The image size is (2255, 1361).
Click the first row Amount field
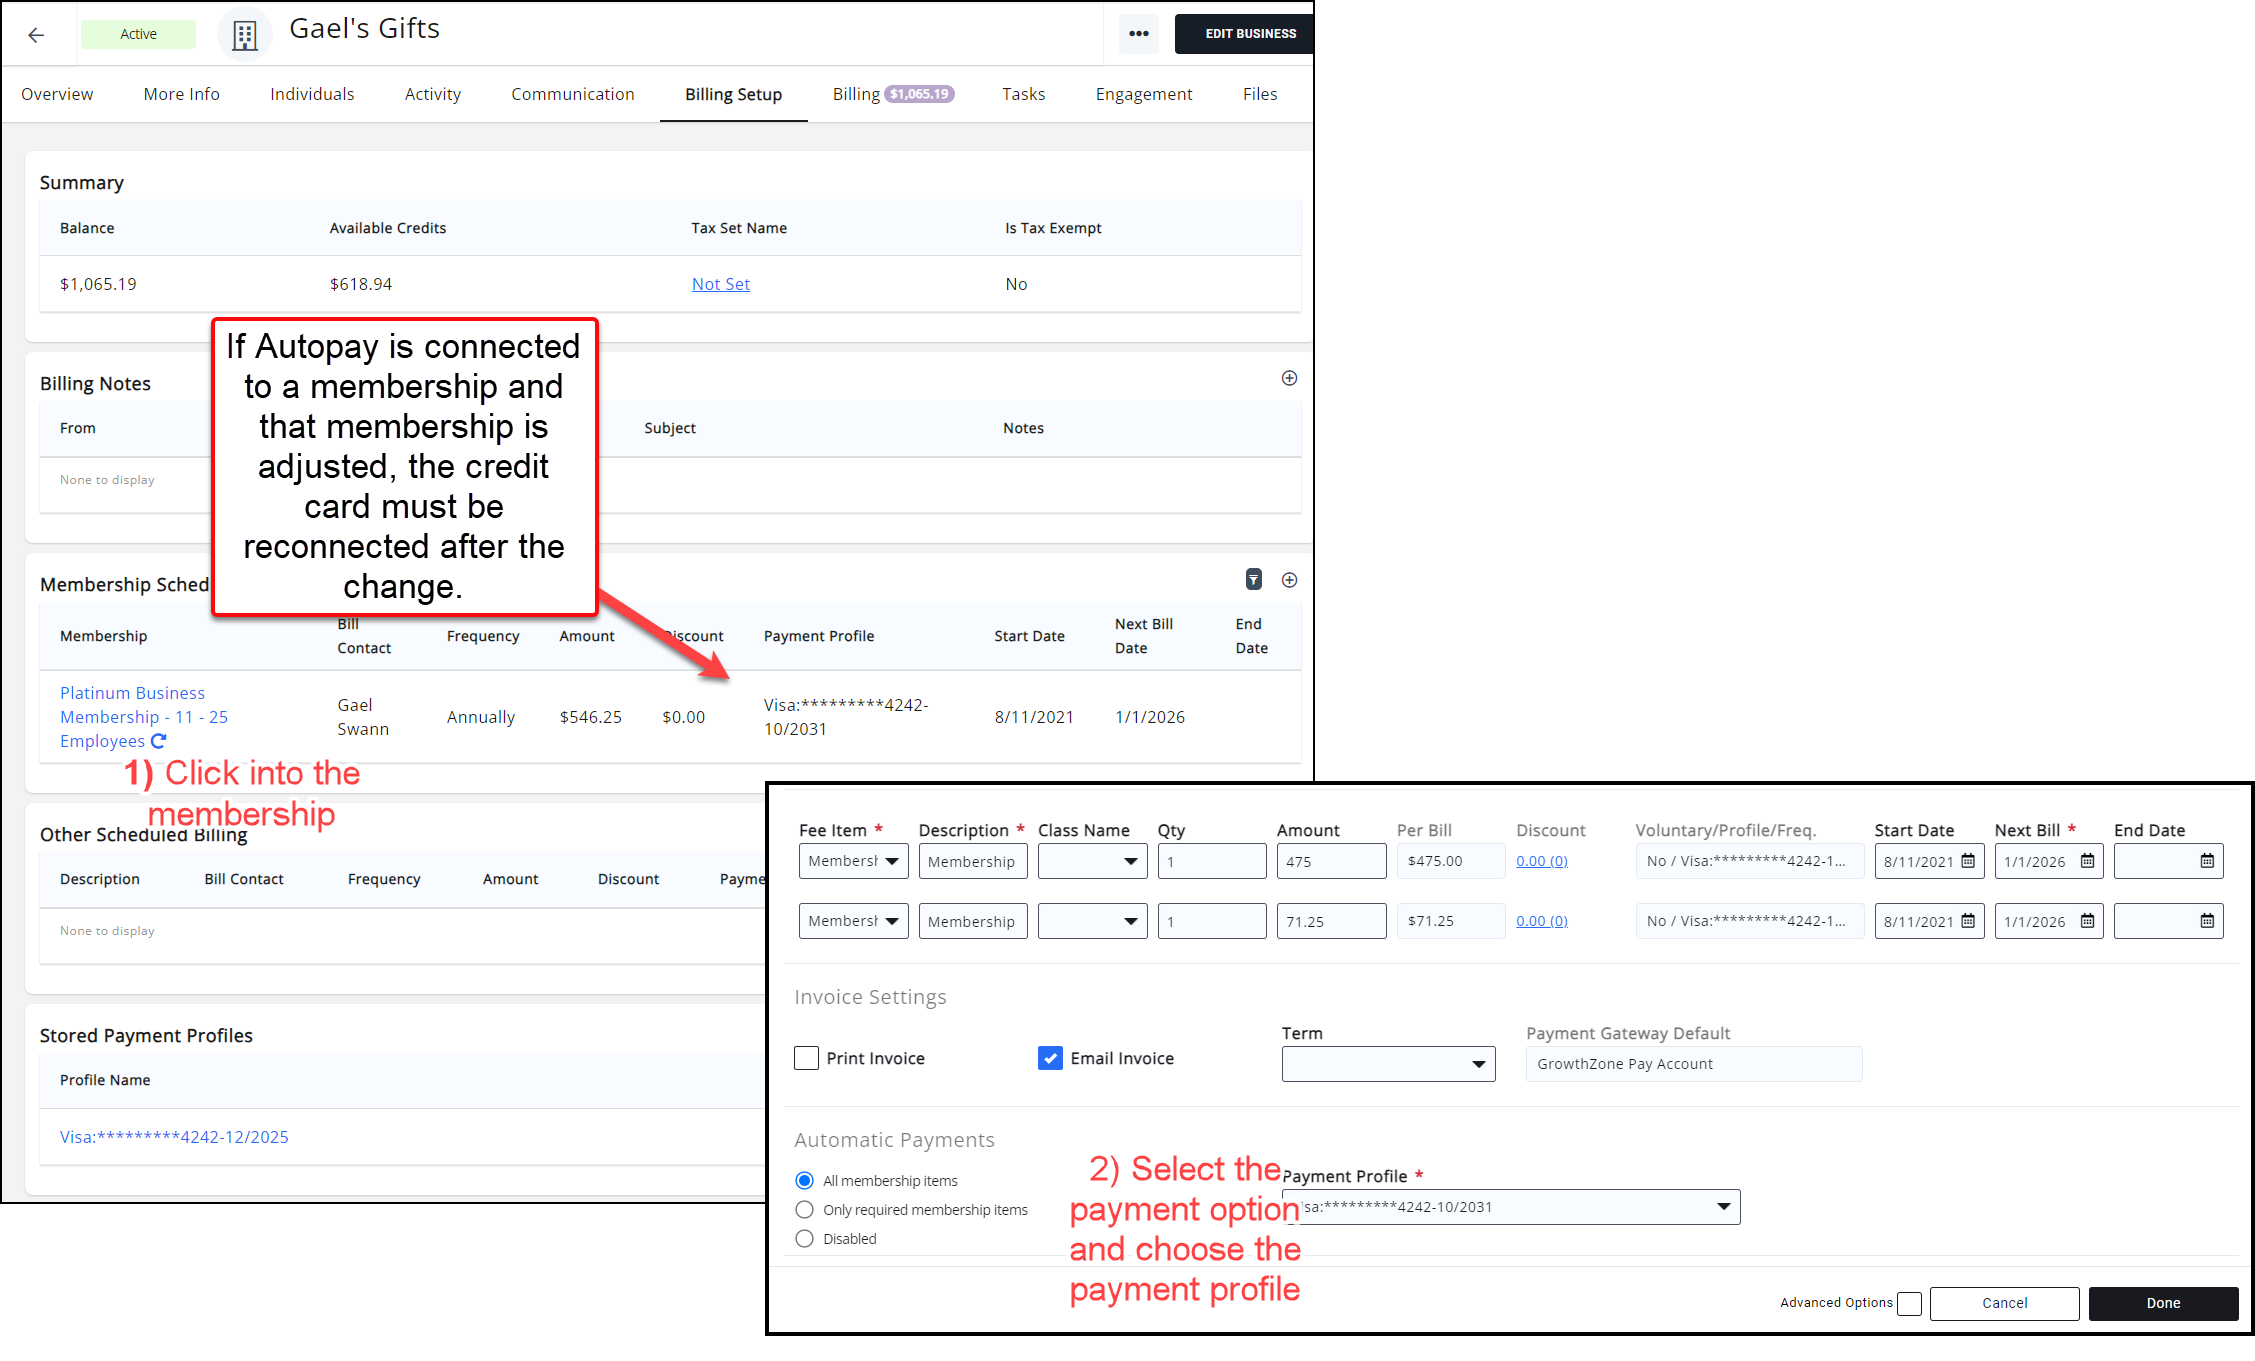point(1330,861)
